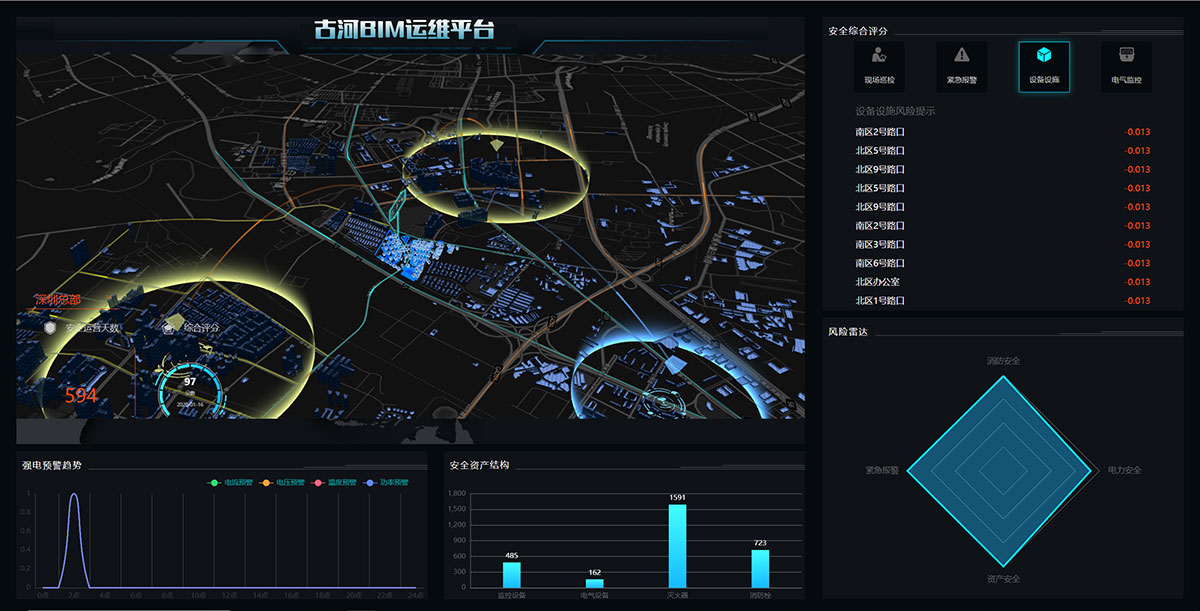Click the 监控设备 bar showing 485

tap(511, 574)
